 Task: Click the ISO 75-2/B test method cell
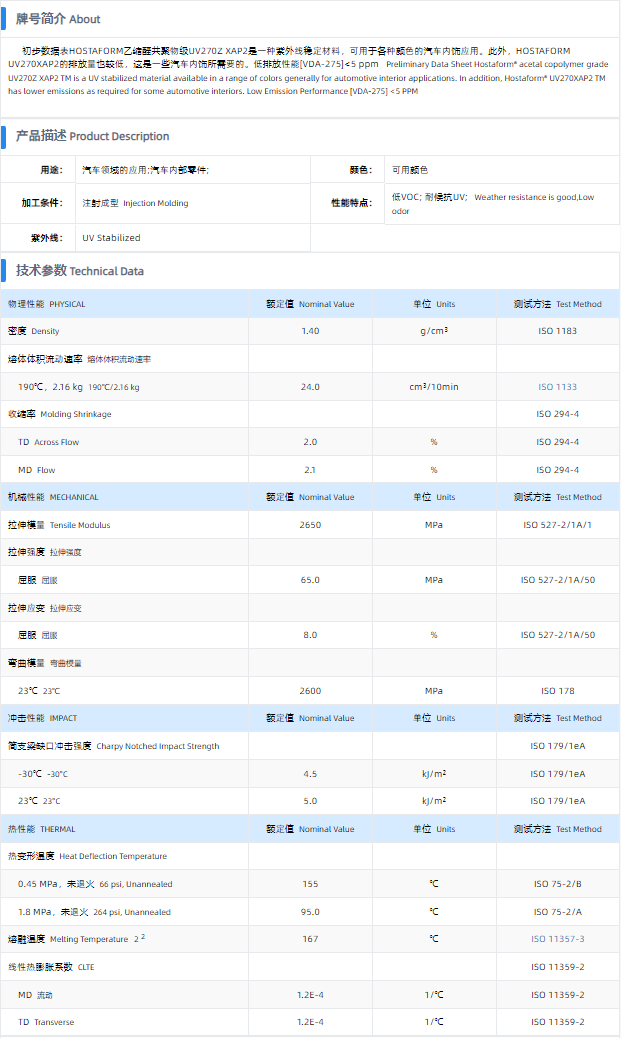pyautogui.click(x=558, y=884)
